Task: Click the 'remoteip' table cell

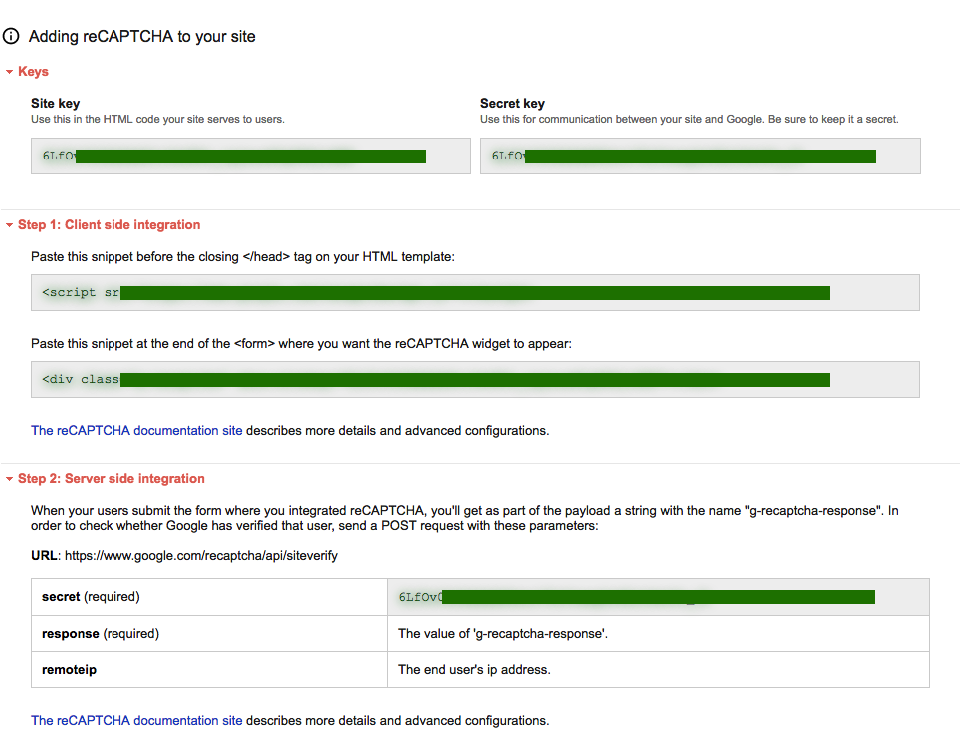Action: [209, 669]
